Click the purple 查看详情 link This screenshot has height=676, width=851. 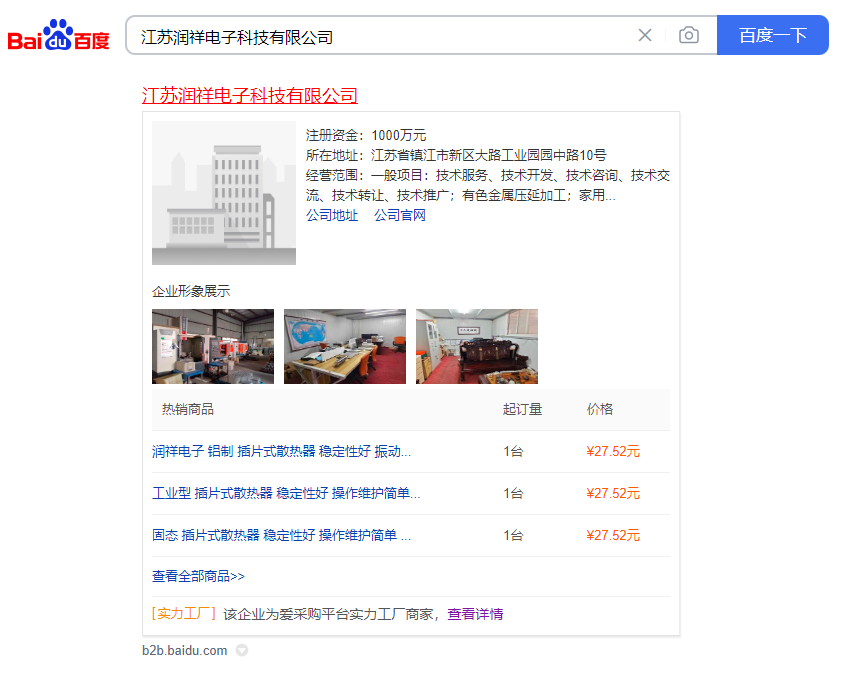475,614
